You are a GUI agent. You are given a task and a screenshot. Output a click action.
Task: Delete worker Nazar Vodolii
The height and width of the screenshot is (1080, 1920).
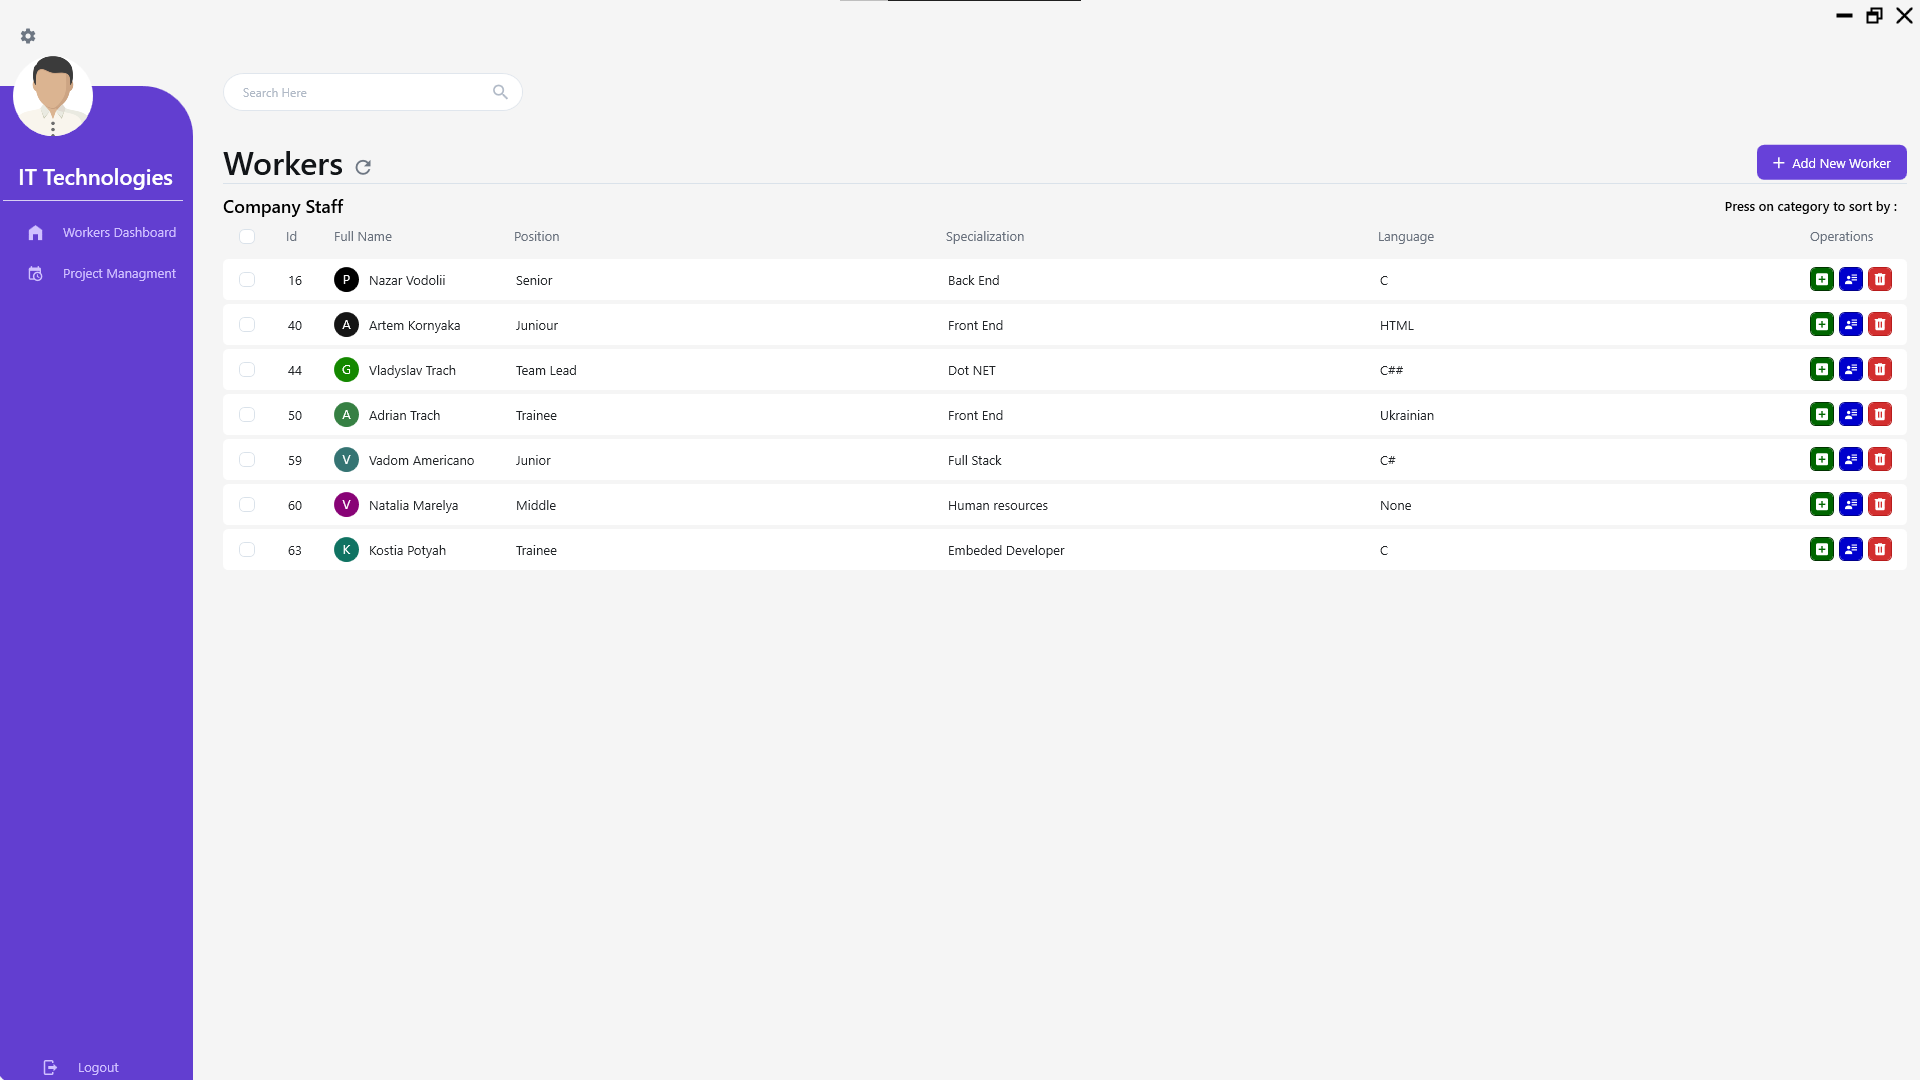pos(1881,279)
